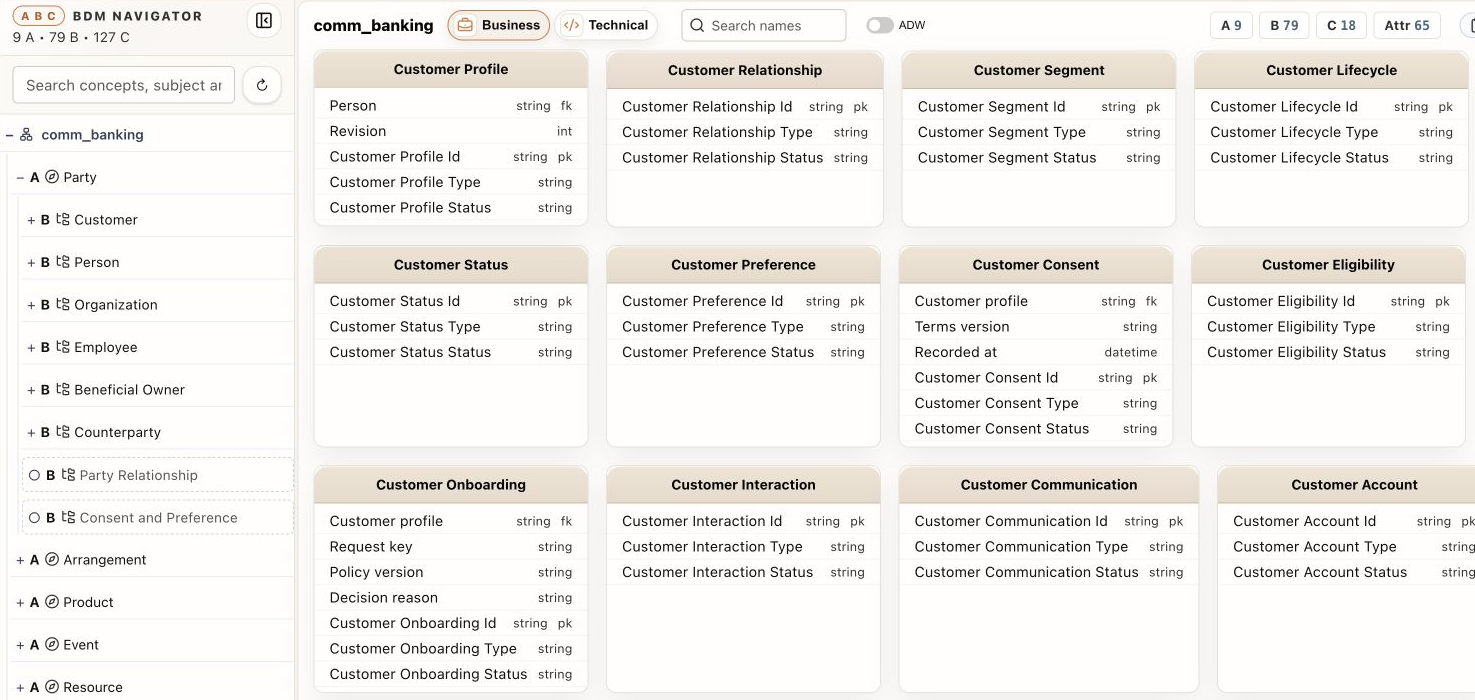Click the Attr 65 count badge
This screenshot has width=1475, height=700.
click(1407, 25)
